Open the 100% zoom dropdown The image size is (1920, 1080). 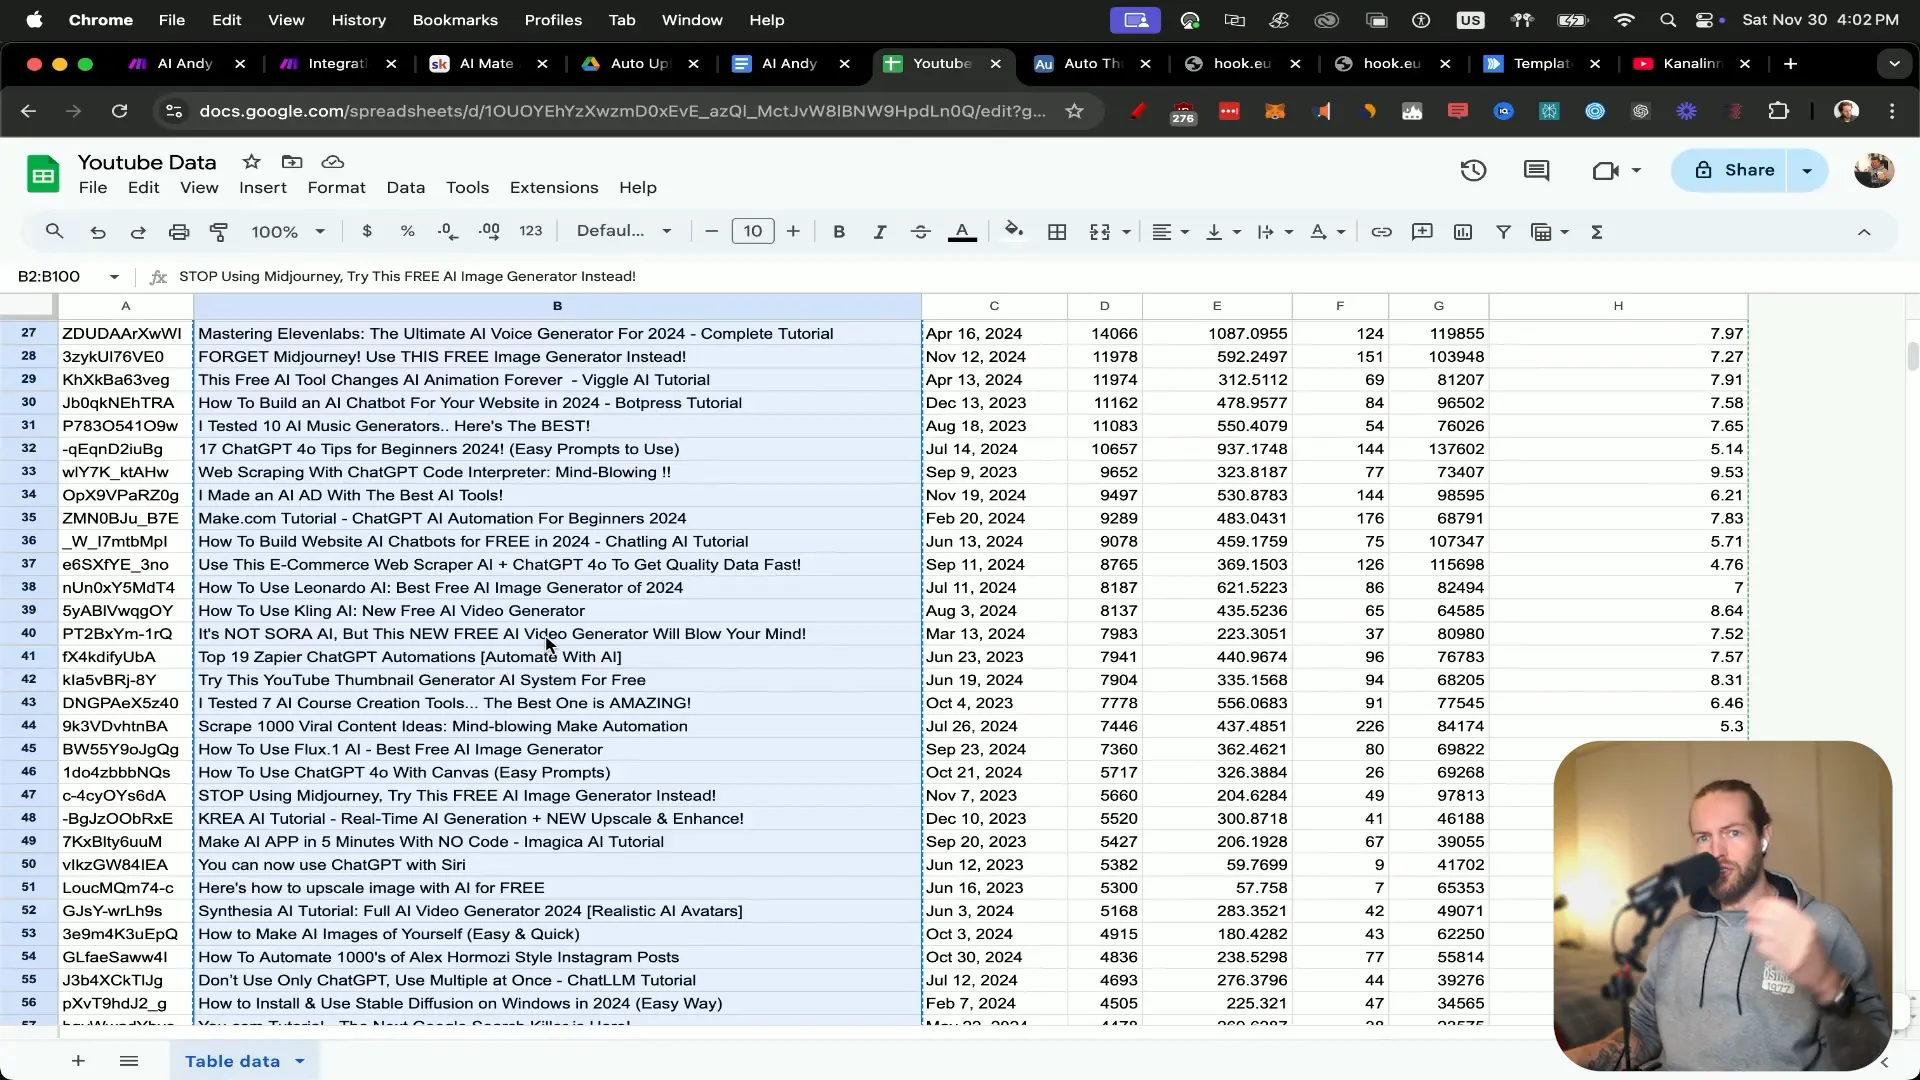(288, 232)
